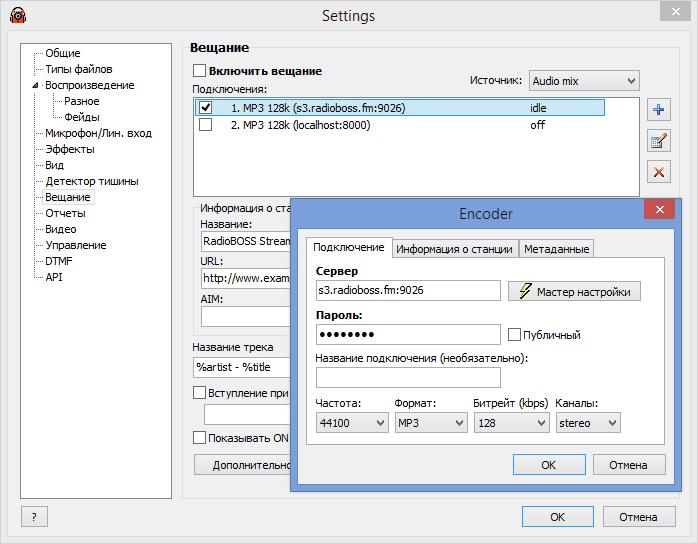Image resolution: width=698 pixels, height=544 pixels.
Task: Click the edit connection pencil icon
Action: click(x=658, y=141)
